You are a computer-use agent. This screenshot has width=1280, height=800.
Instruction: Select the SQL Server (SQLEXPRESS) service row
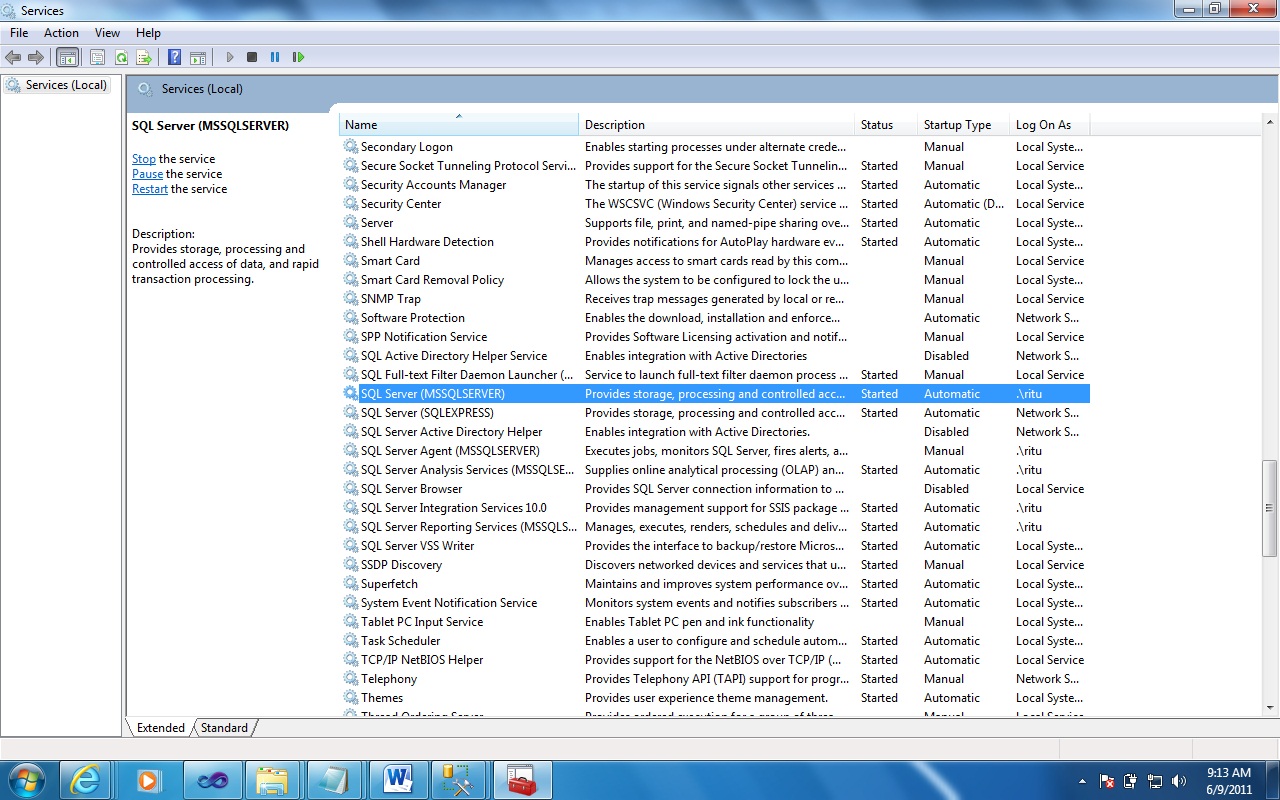pyautogui.click(x=714, y=413)
